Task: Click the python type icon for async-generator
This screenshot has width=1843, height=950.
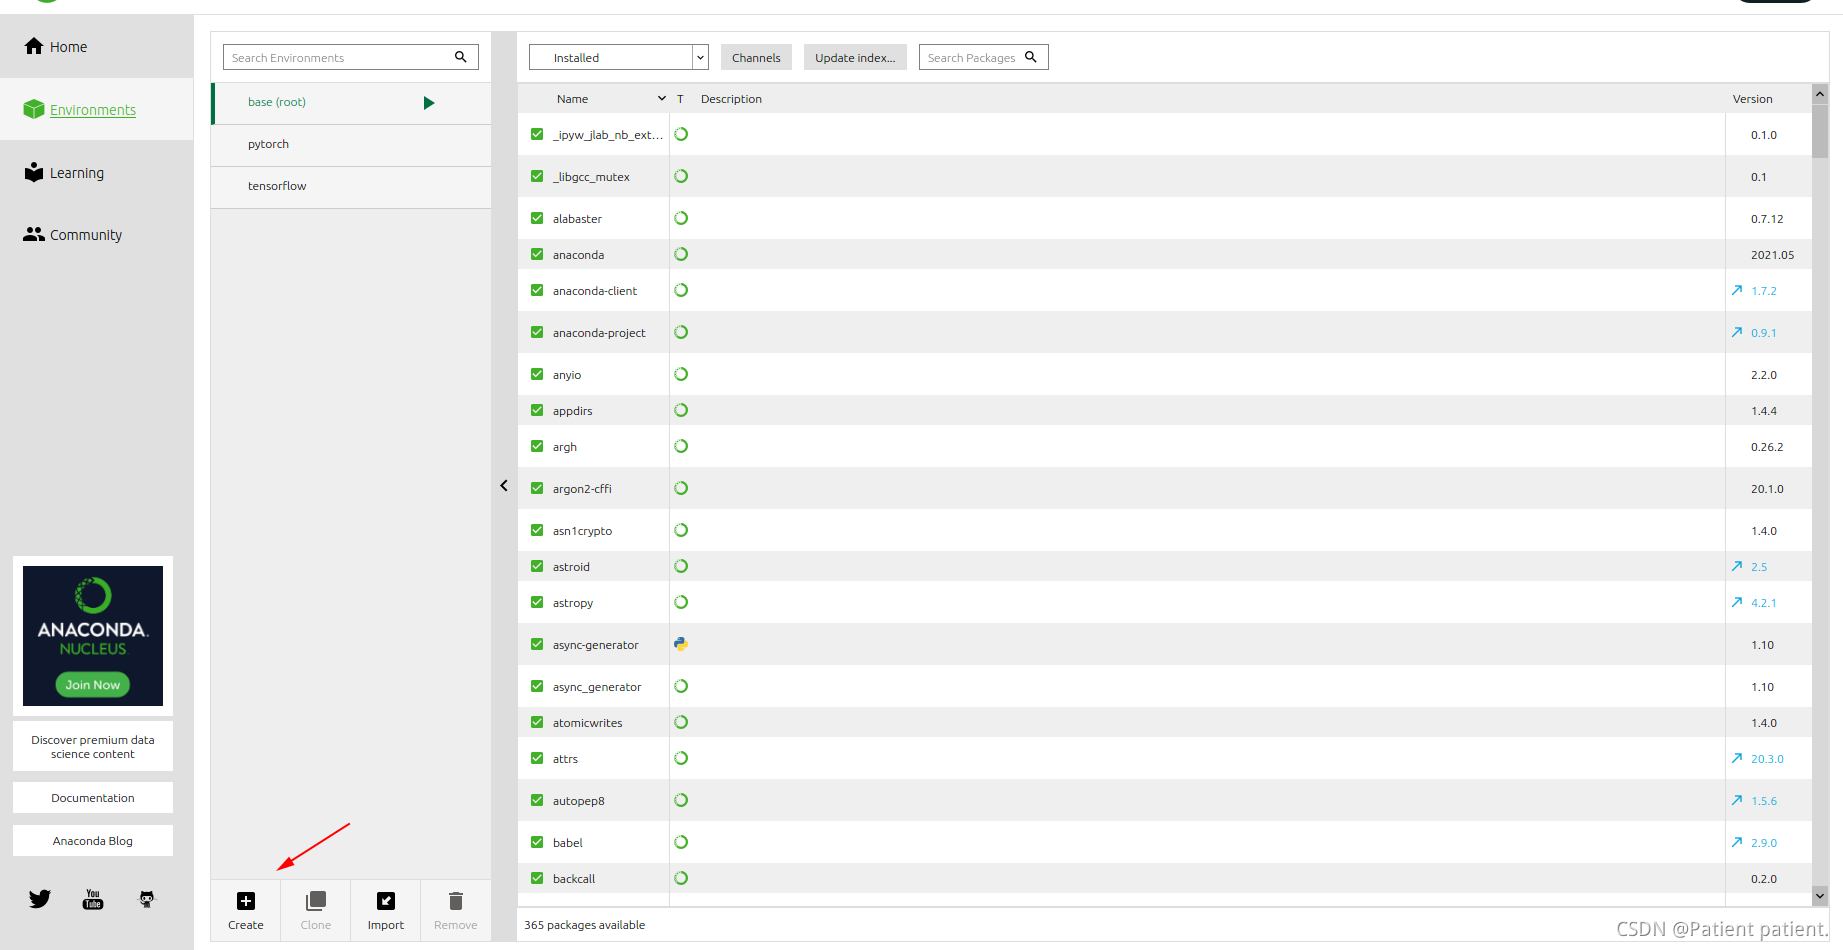Action: [681, 644]
